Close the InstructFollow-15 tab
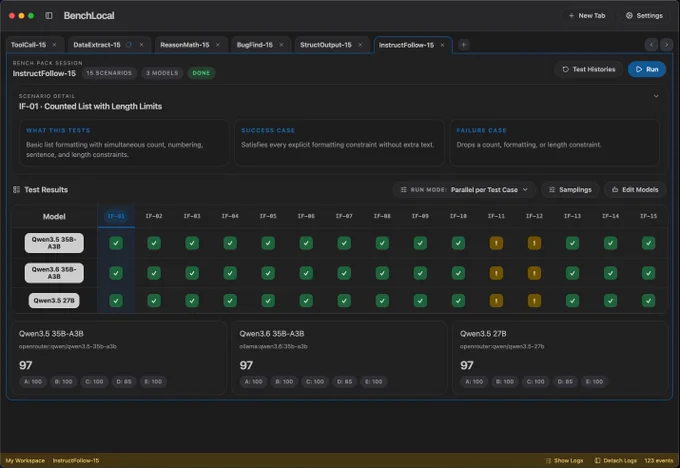 (442, 45)
